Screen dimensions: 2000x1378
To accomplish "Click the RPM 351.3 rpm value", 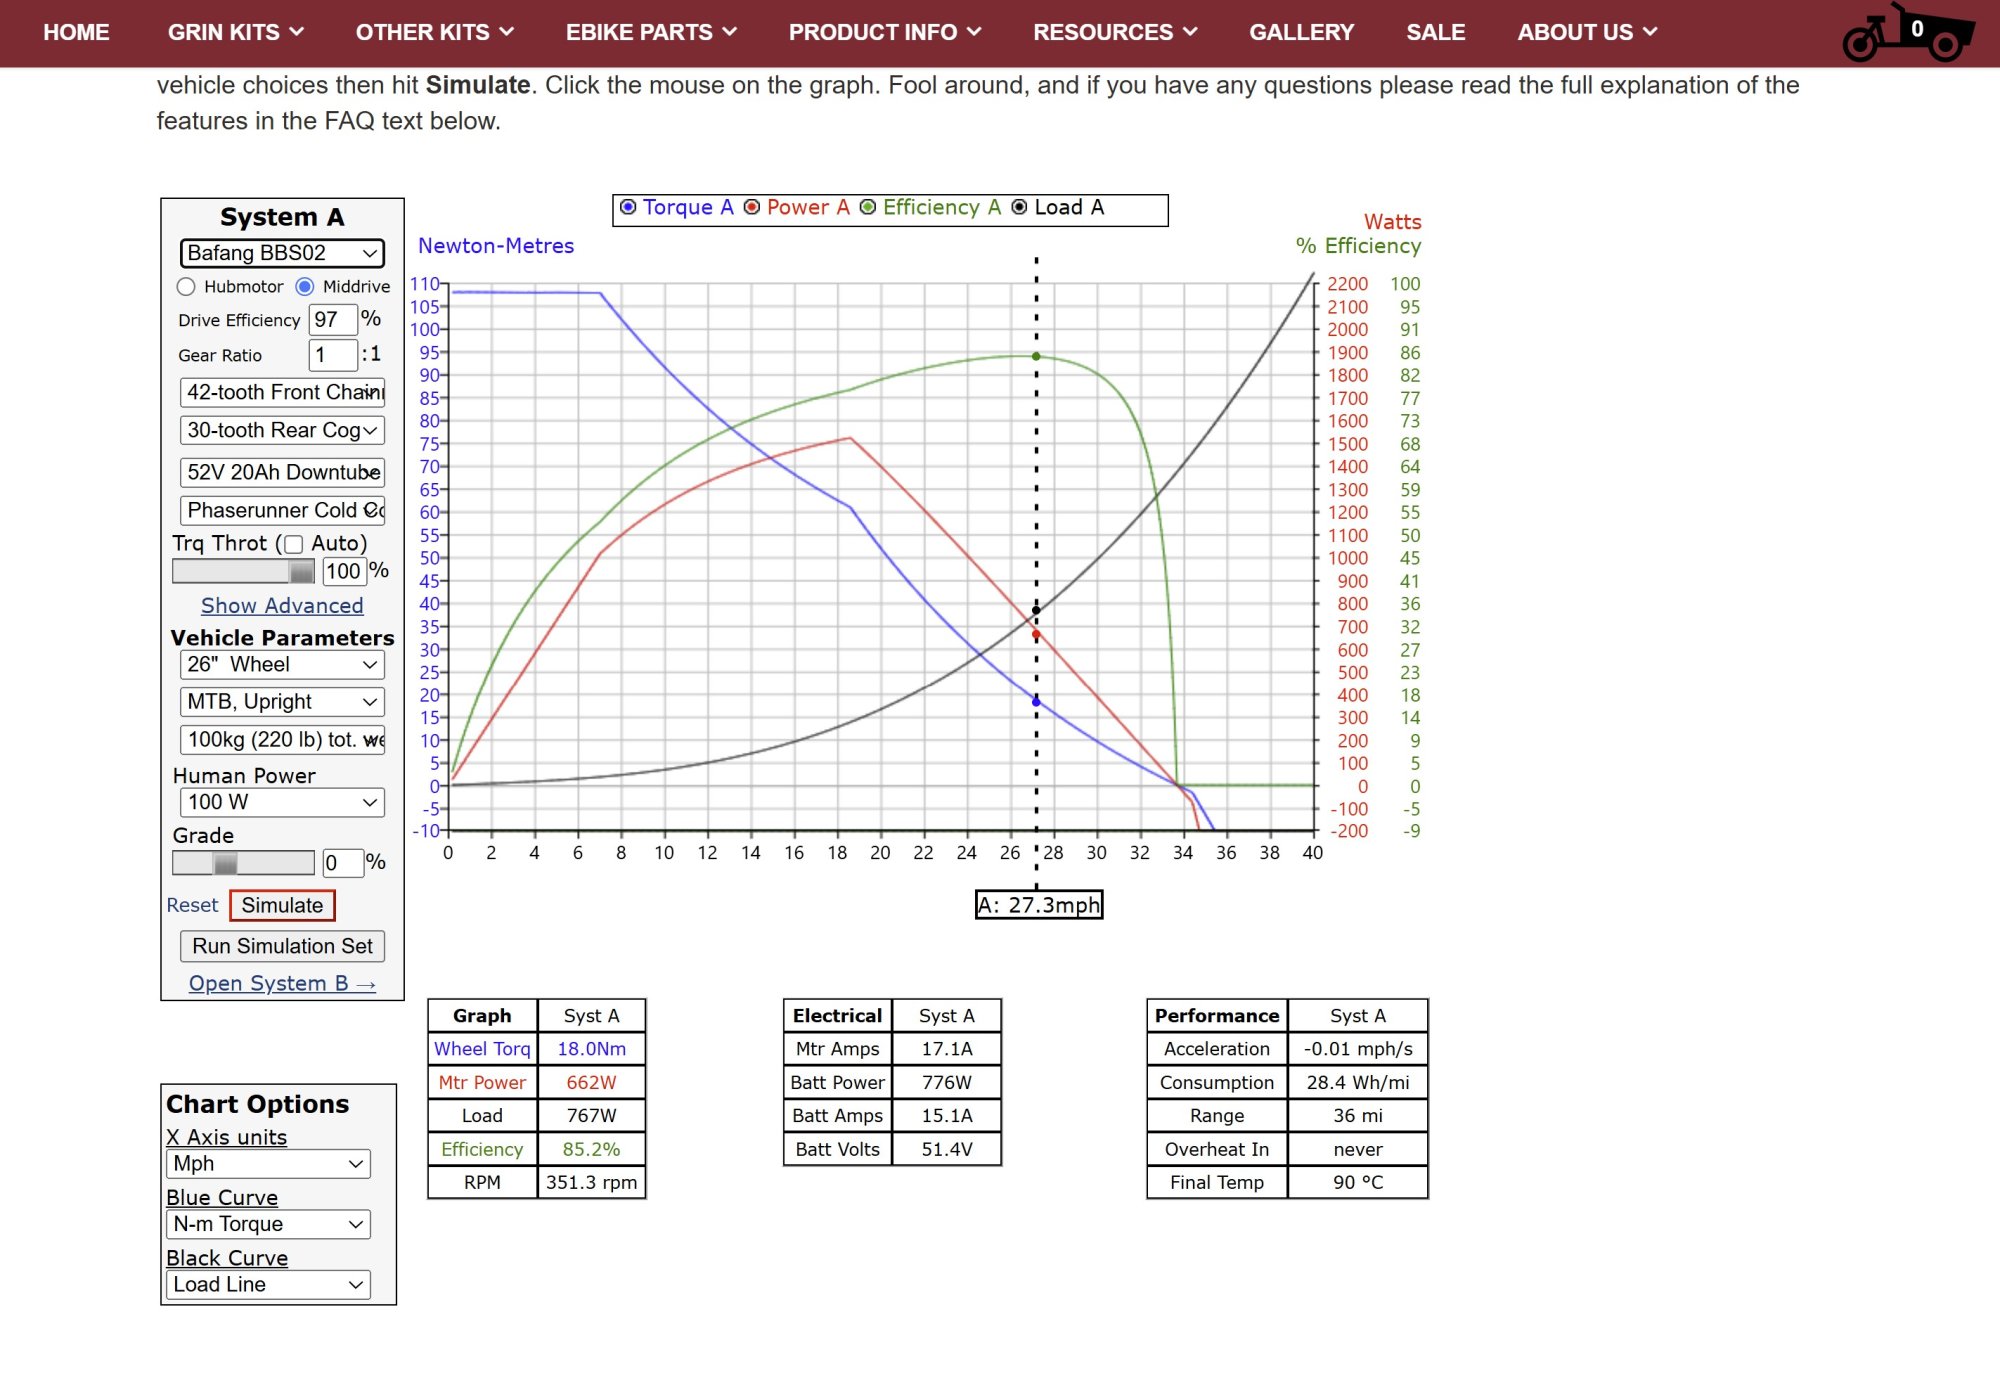I will 591,1183.
